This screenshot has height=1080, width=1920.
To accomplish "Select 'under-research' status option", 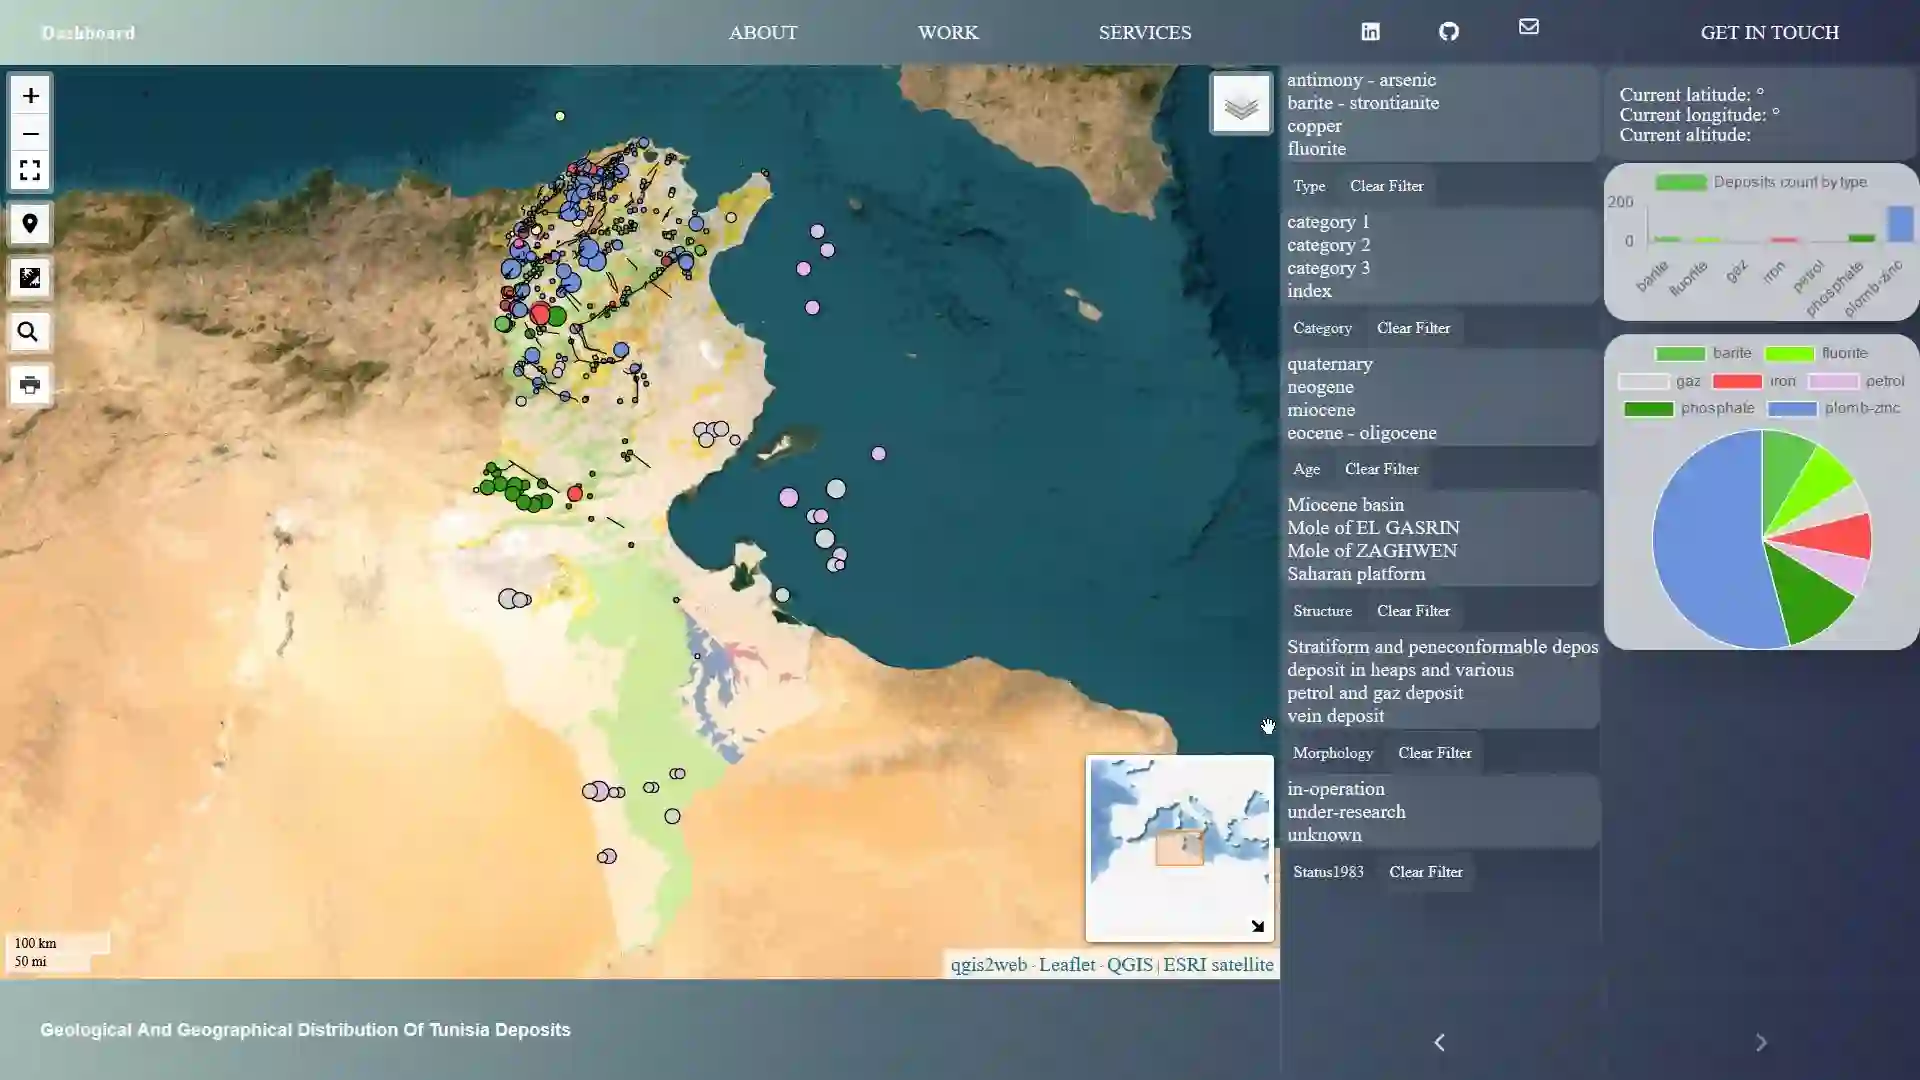I will [x=1346, y=812].
